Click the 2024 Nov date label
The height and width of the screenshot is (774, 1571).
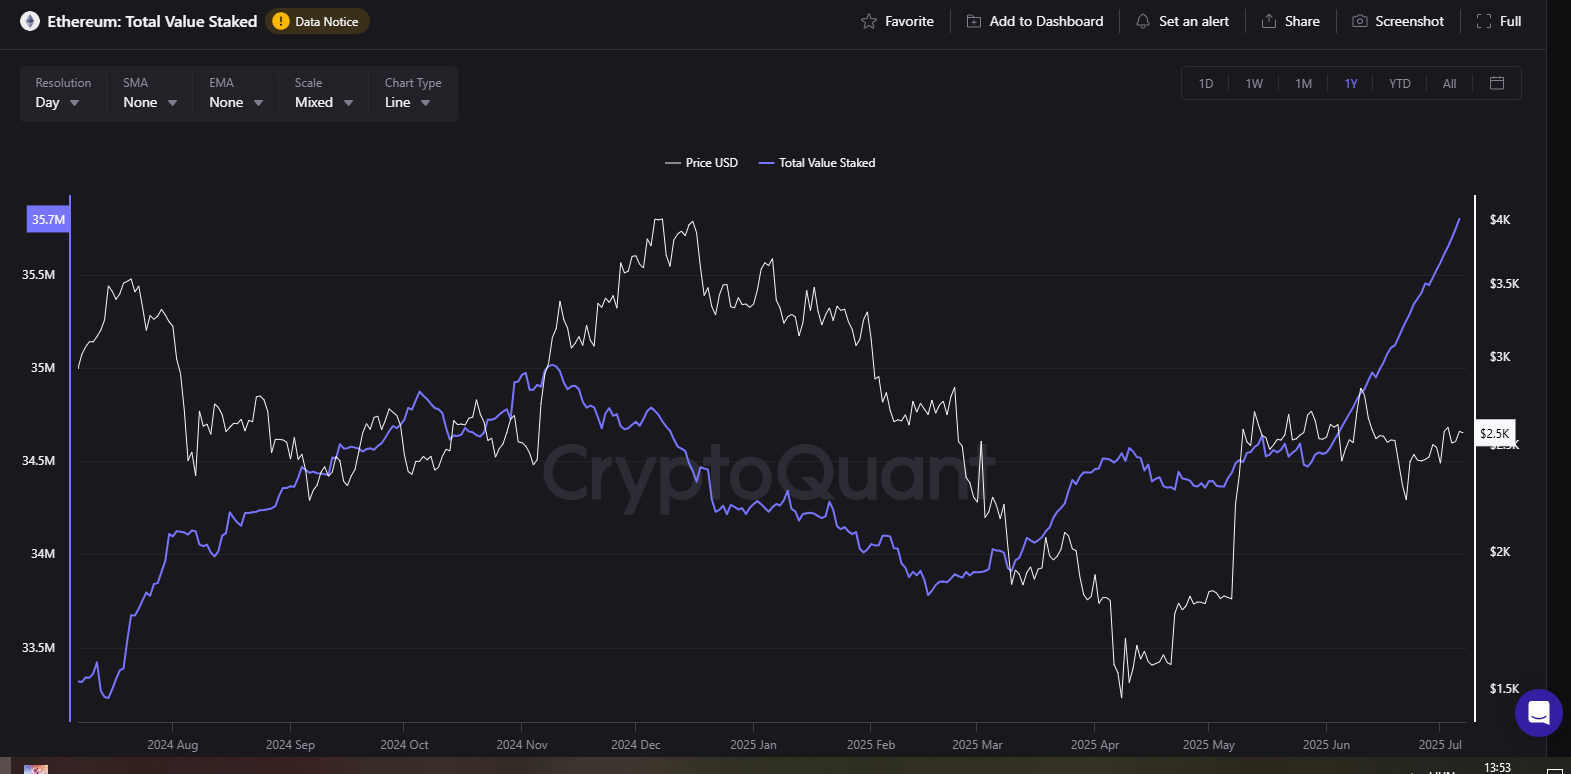tap(522, 745)
